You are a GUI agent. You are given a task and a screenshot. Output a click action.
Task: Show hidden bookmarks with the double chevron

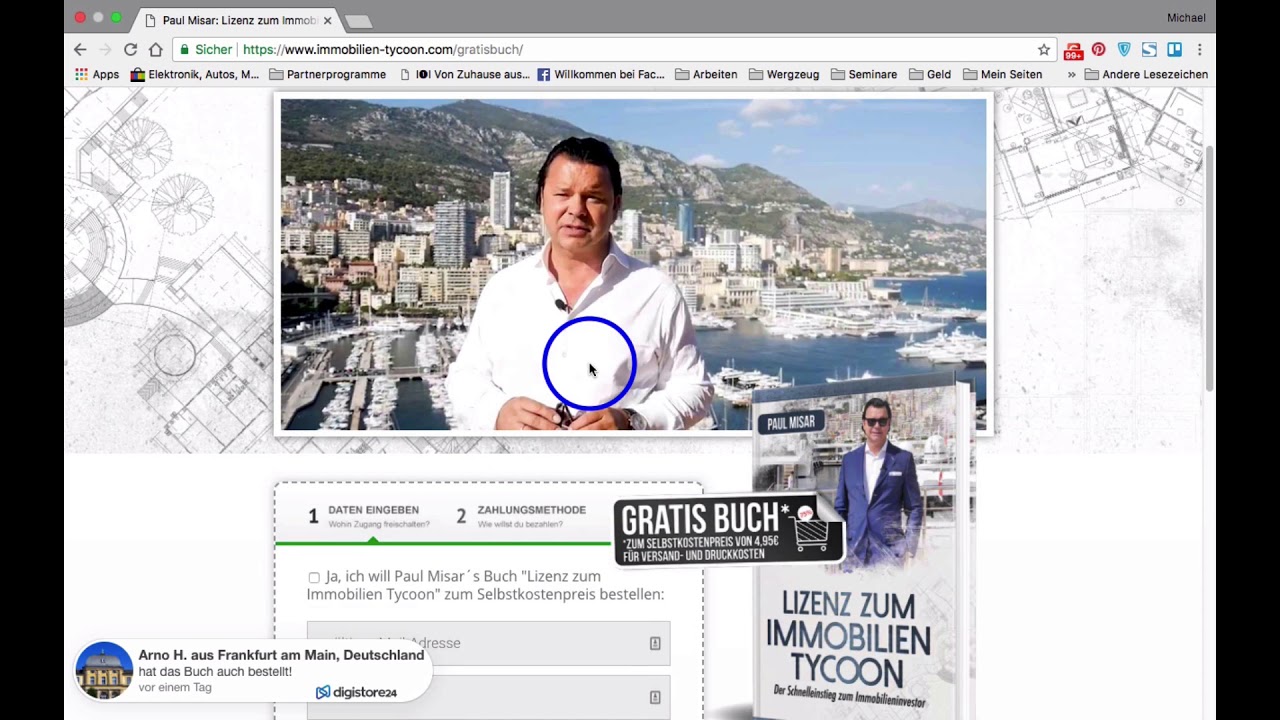1071,74
